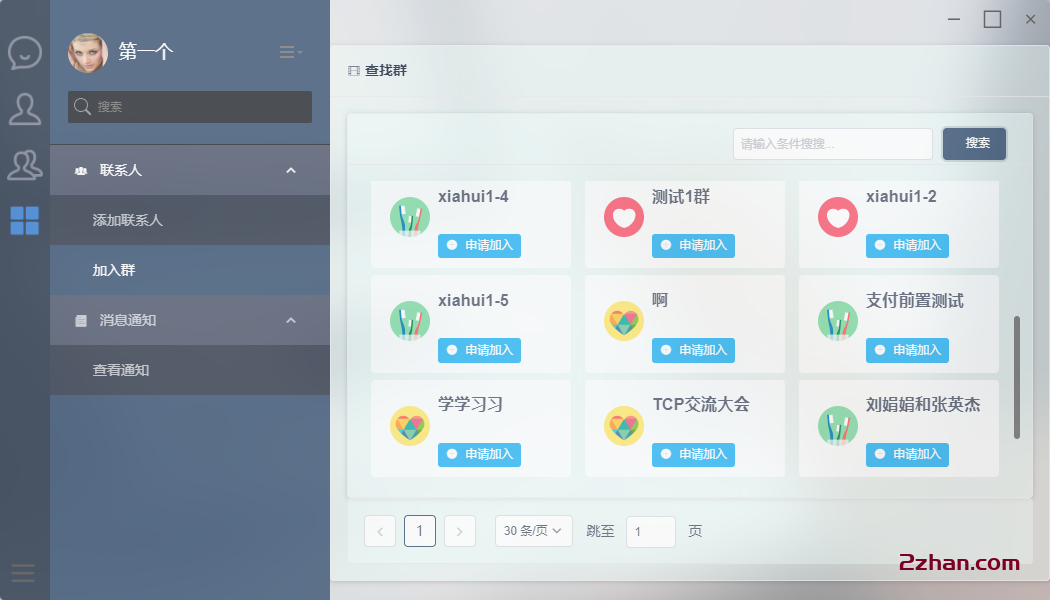Click the ice-cream avatar of TCP交流大会
The height and width of the screenshot is (600, 1050).
point(624,425)
